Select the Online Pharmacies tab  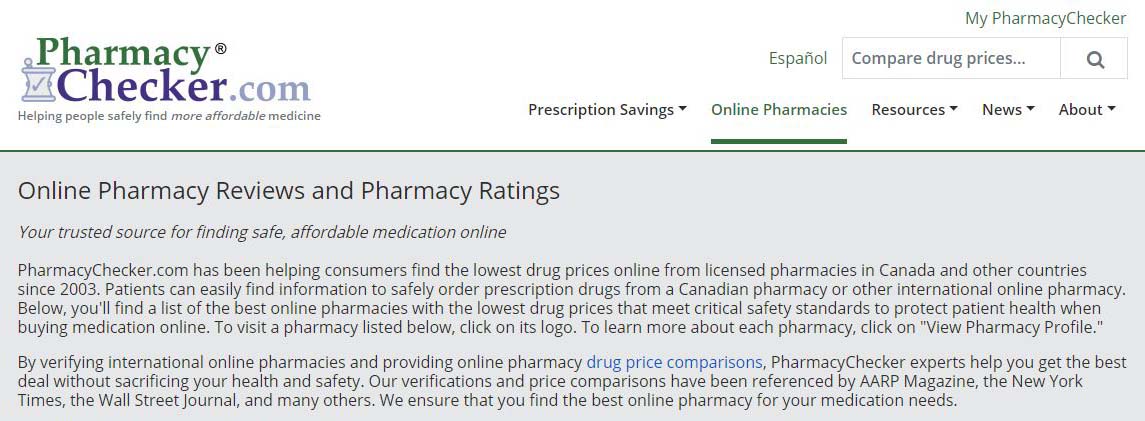coord(779,109)
